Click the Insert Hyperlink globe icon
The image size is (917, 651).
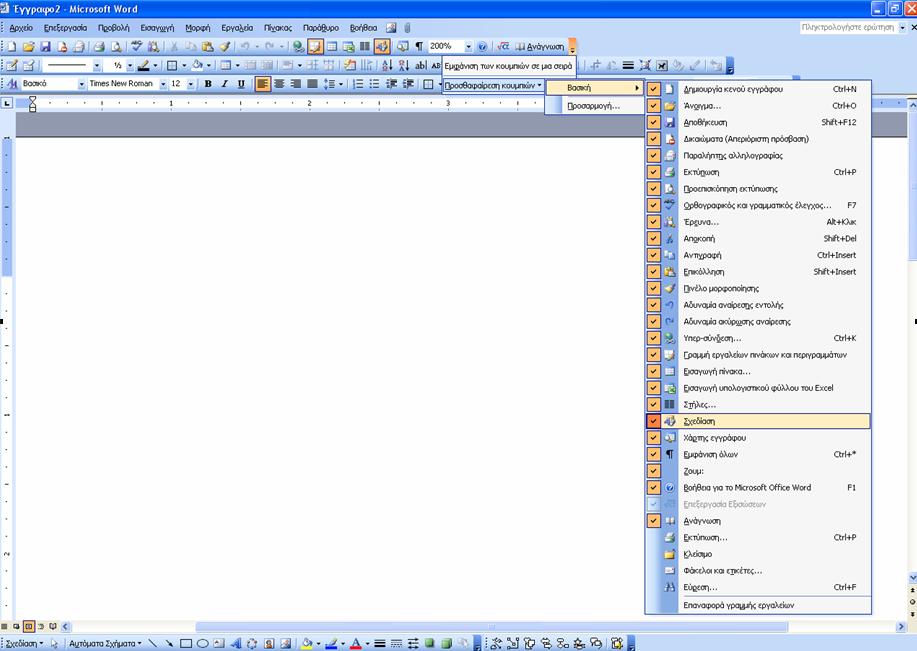299,46
